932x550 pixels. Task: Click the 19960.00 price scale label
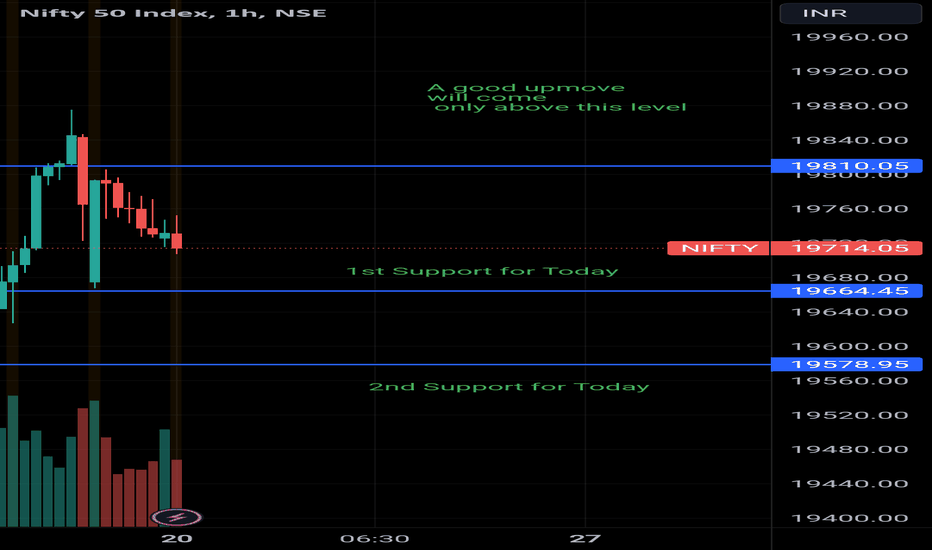tap(849, 37)
